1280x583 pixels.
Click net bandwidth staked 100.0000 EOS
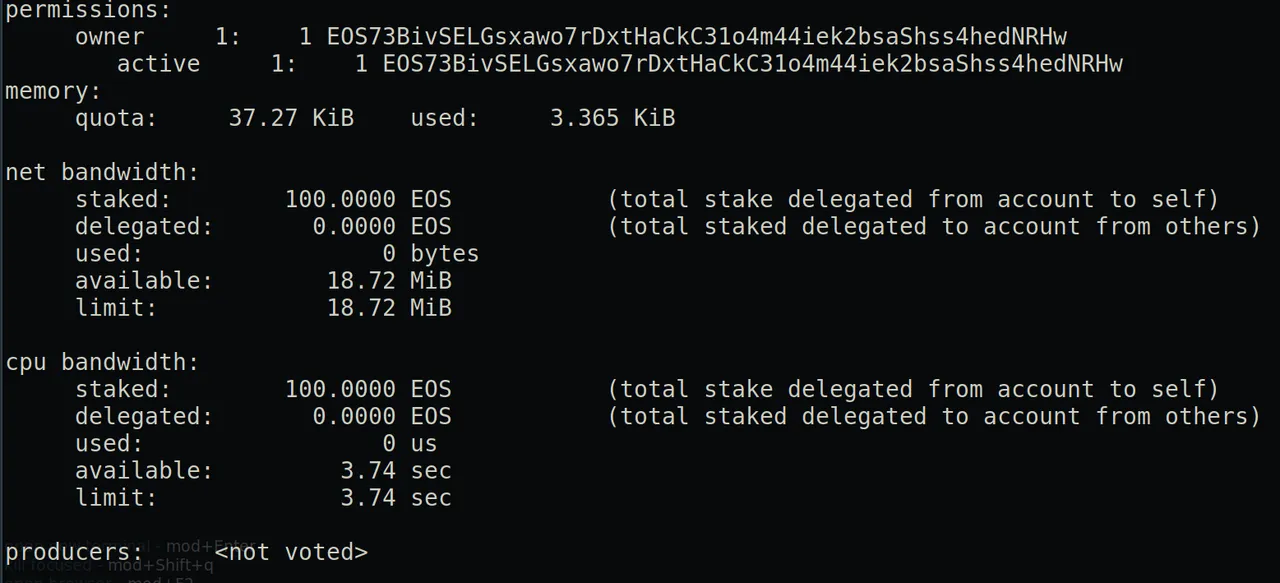(x=368, y=199)
